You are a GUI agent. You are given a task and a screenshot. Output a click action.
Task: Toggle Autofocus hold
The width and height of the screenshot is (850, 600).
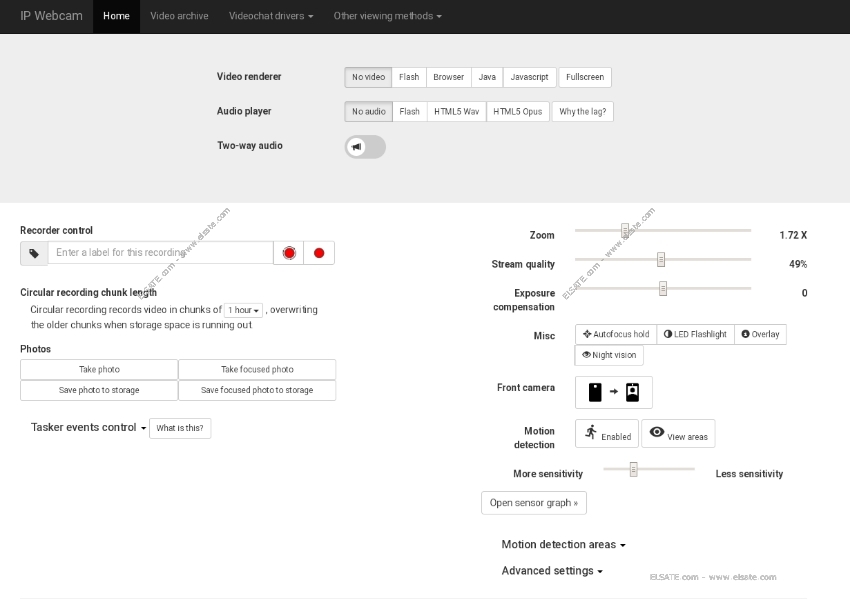pyautogui.click(x=616, y=334)
